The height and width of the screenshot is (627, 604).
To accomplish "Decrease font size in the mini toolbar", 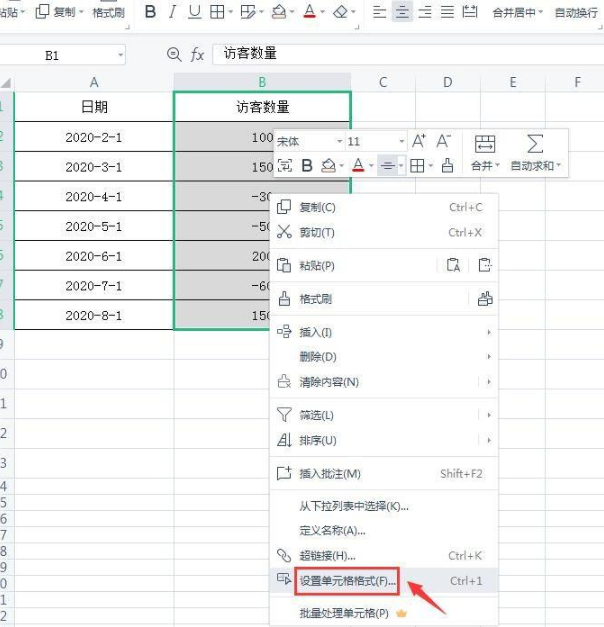I will click(x=443, y=141).
